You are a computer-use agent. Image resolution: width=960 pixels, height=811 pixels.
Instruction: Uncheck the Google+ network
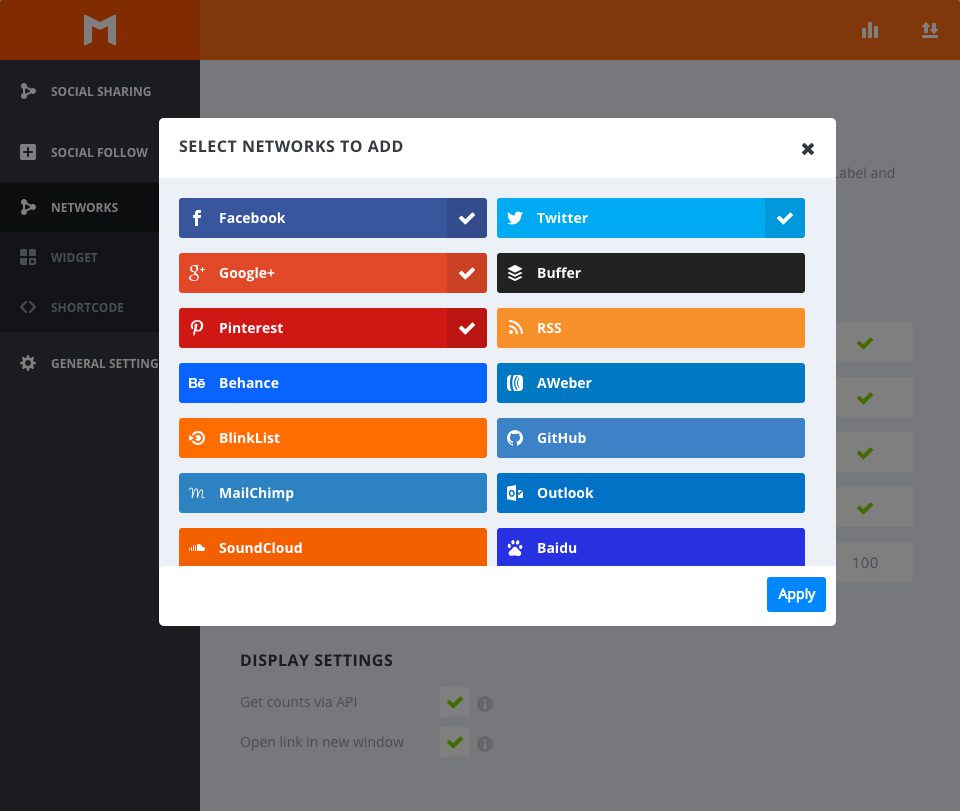coord(466,273)
